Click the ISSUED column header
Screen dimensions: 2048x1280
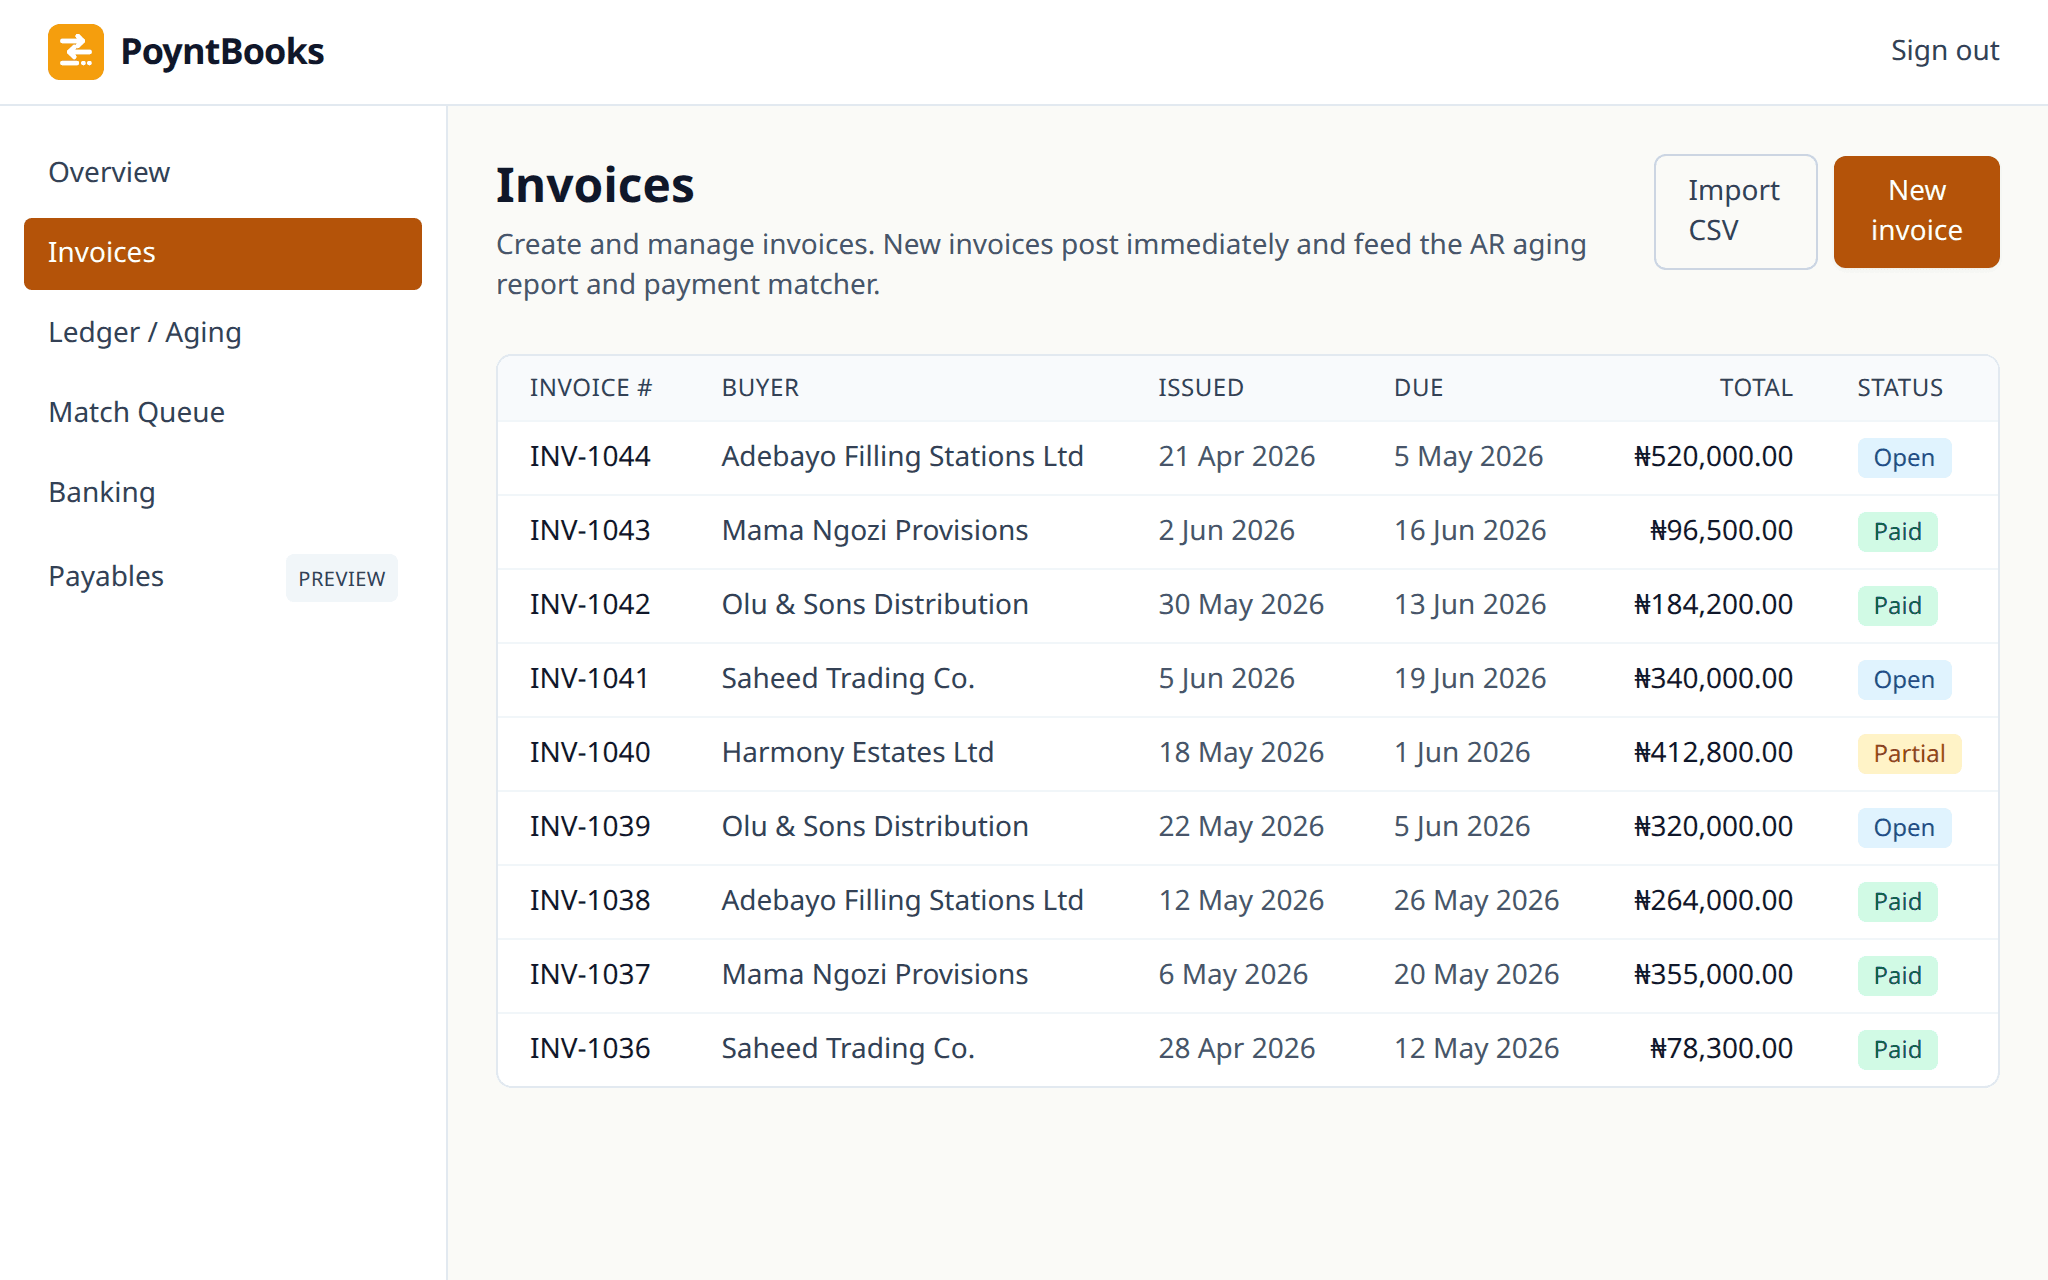click(x=1201, y=388)
